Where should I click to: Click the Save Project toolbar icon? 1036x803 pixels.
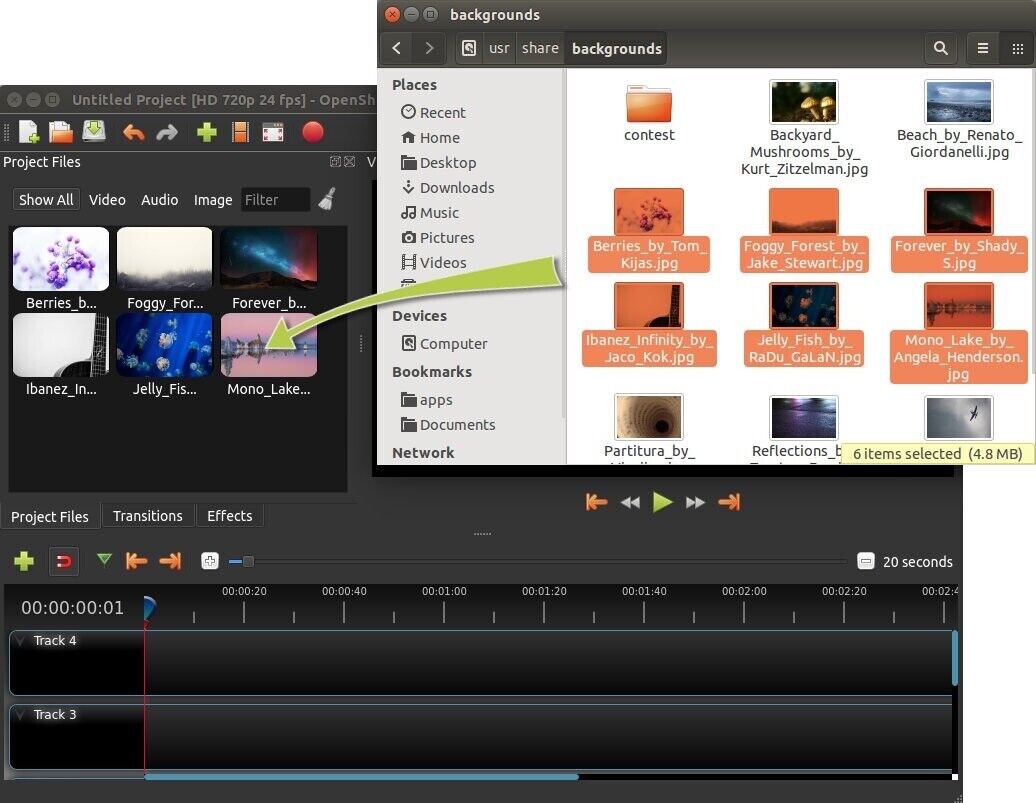pyautogui.click(x=94, y=131)
